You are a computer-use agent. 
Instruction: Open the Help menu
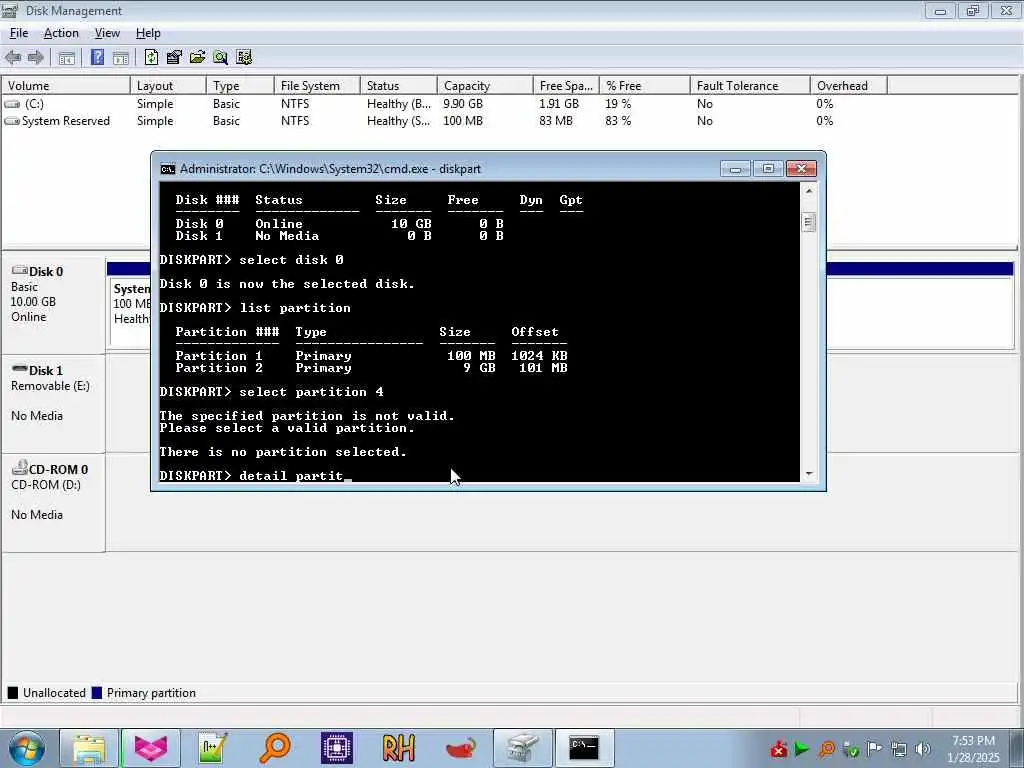pos(148,33)
